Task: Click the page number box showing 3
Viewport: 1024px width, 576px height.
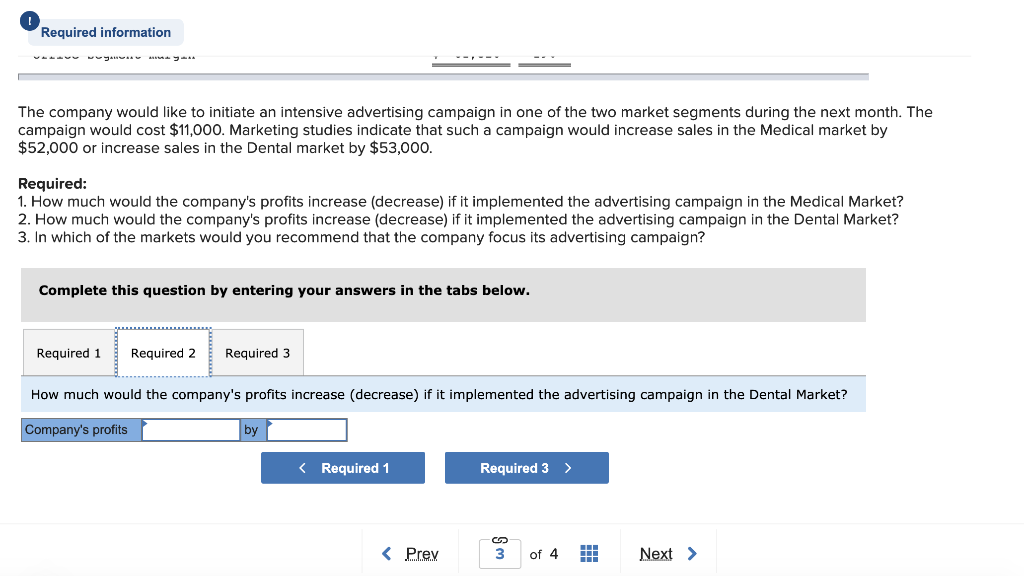Action: pos(500,553)
